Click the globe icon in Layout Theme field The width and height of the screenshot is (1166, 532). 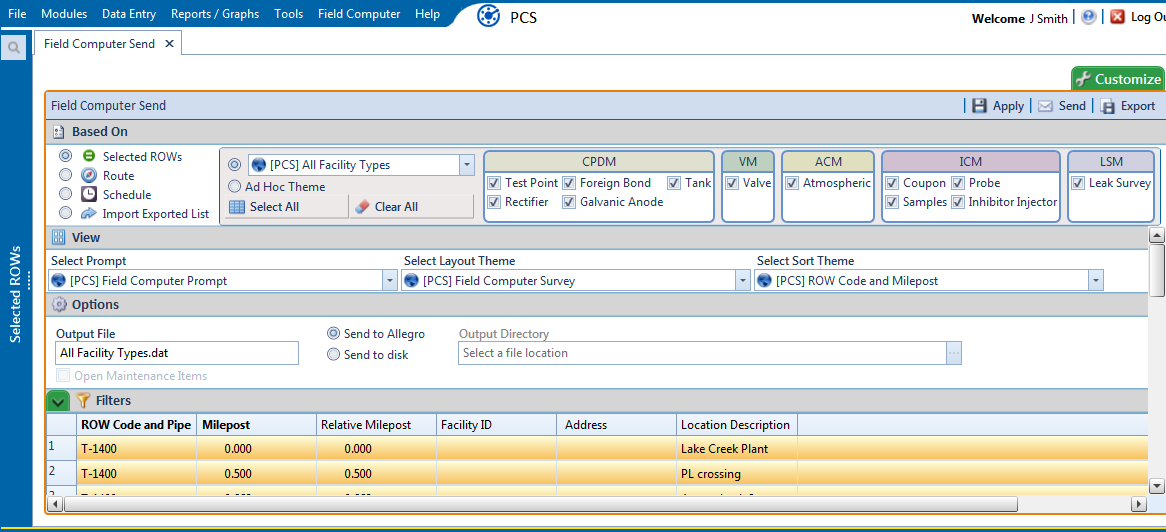point(411,281)
